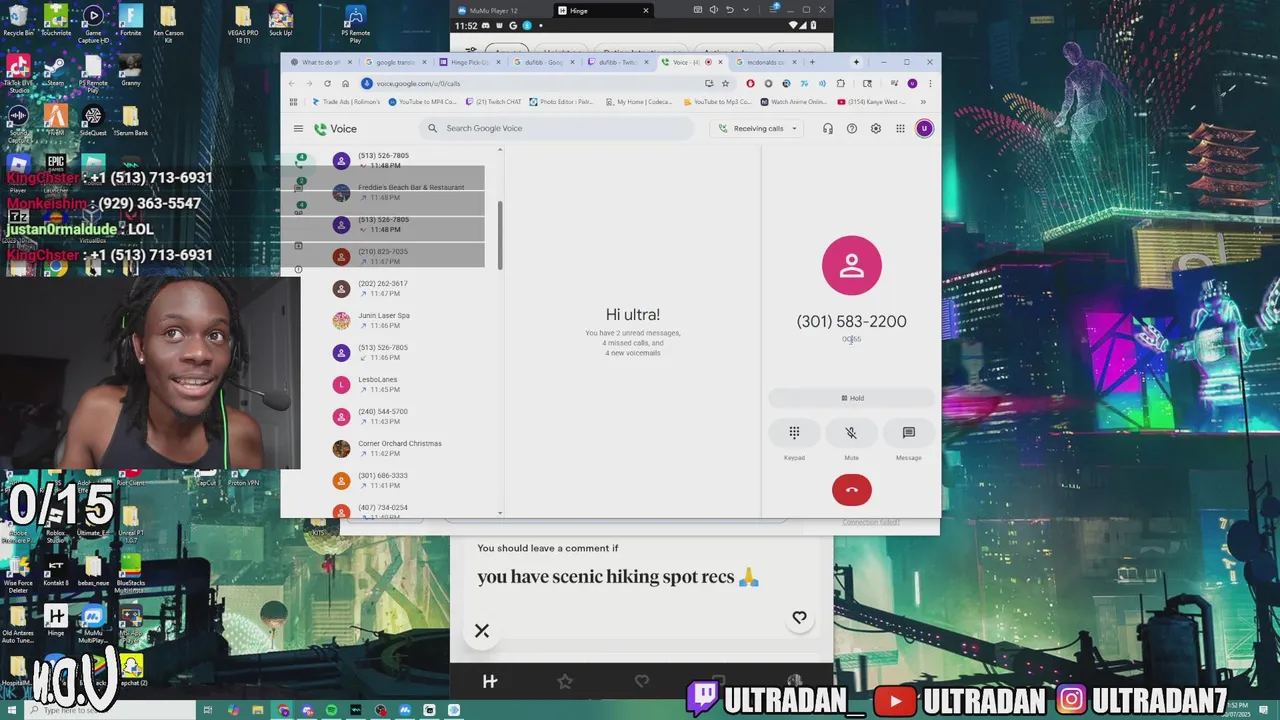Go to the Chrome home page button
The image size is (1280, 720).
pos(345,84)
